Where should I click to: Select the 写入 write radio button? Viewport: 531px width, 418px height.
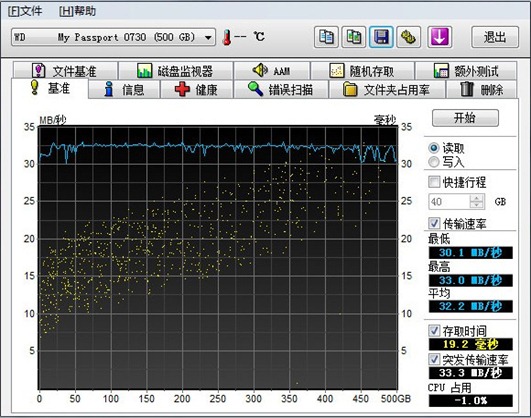[434, 162]
